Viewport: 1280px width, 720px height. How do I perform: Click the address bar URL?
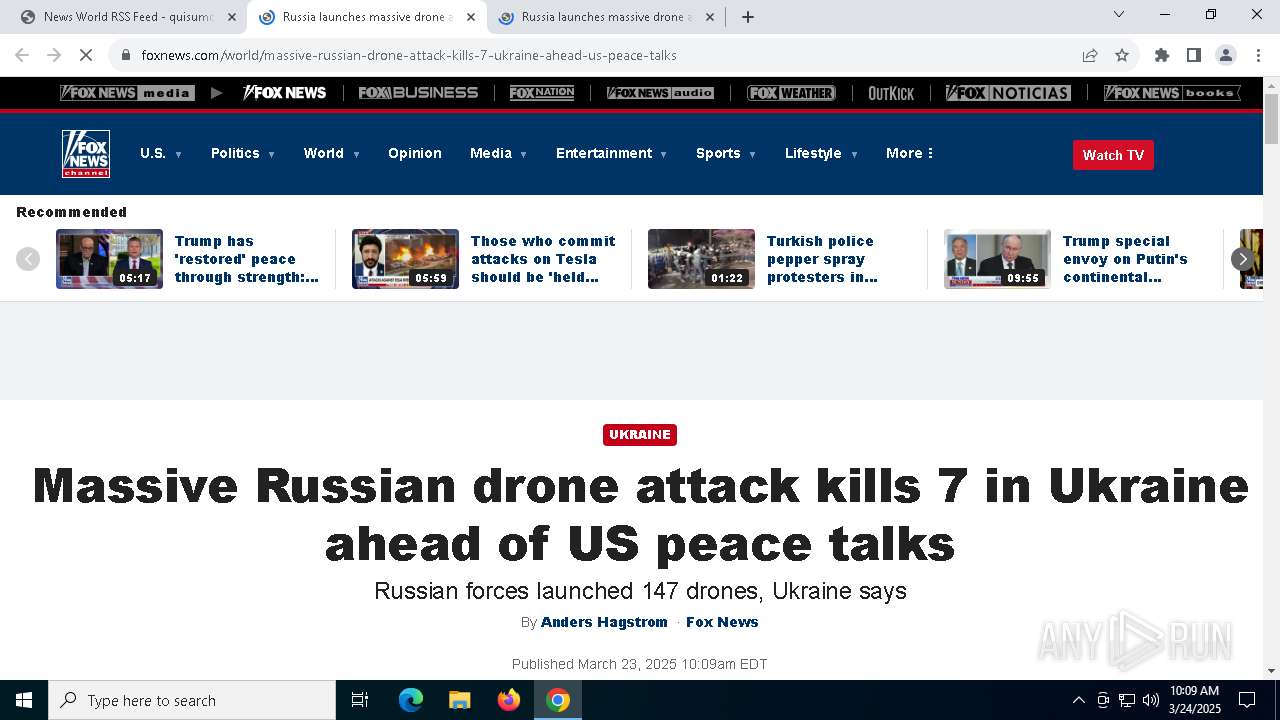[x=409, y=55]
